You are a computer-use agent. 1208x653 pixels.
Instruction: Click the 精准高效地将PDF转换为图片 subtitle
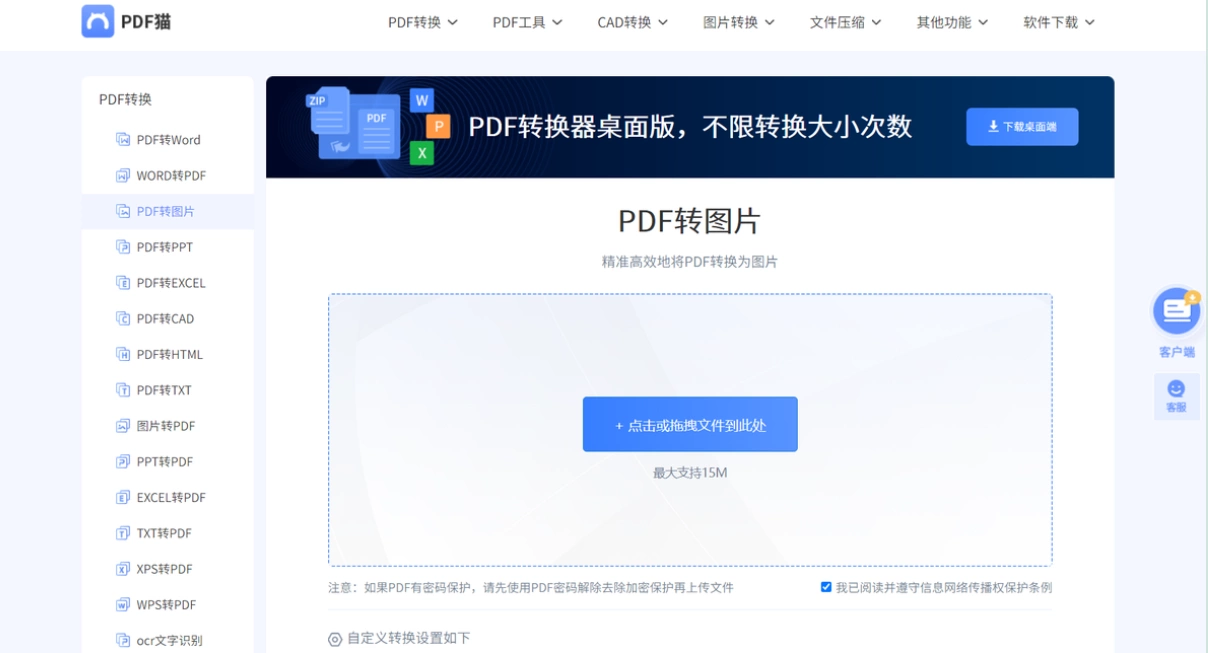[690, 262]
